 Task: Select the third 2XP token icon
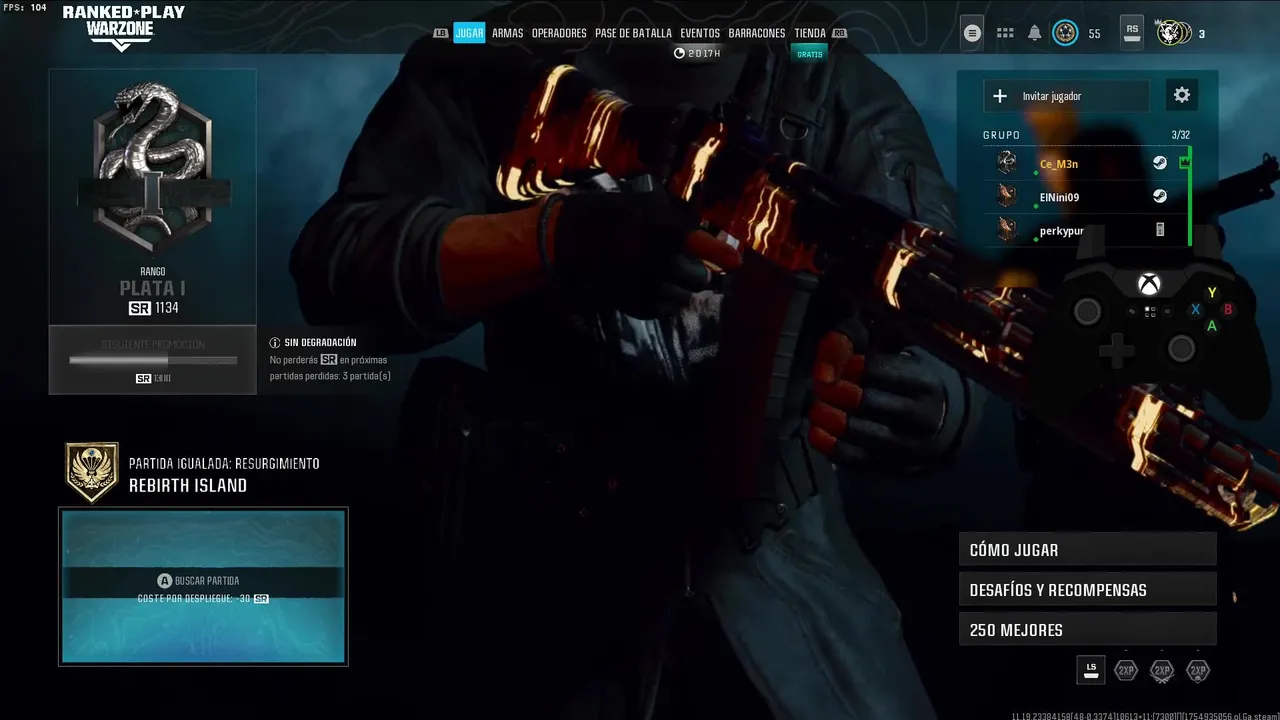pyautogui.click(x=1198, y=670)
